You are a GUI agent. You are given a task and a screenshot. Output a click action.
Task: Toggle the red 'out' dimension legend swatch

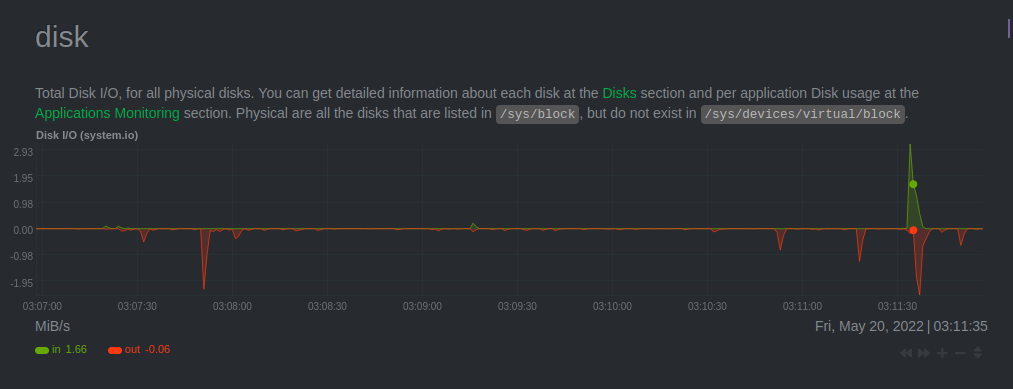tap(115, 350)
